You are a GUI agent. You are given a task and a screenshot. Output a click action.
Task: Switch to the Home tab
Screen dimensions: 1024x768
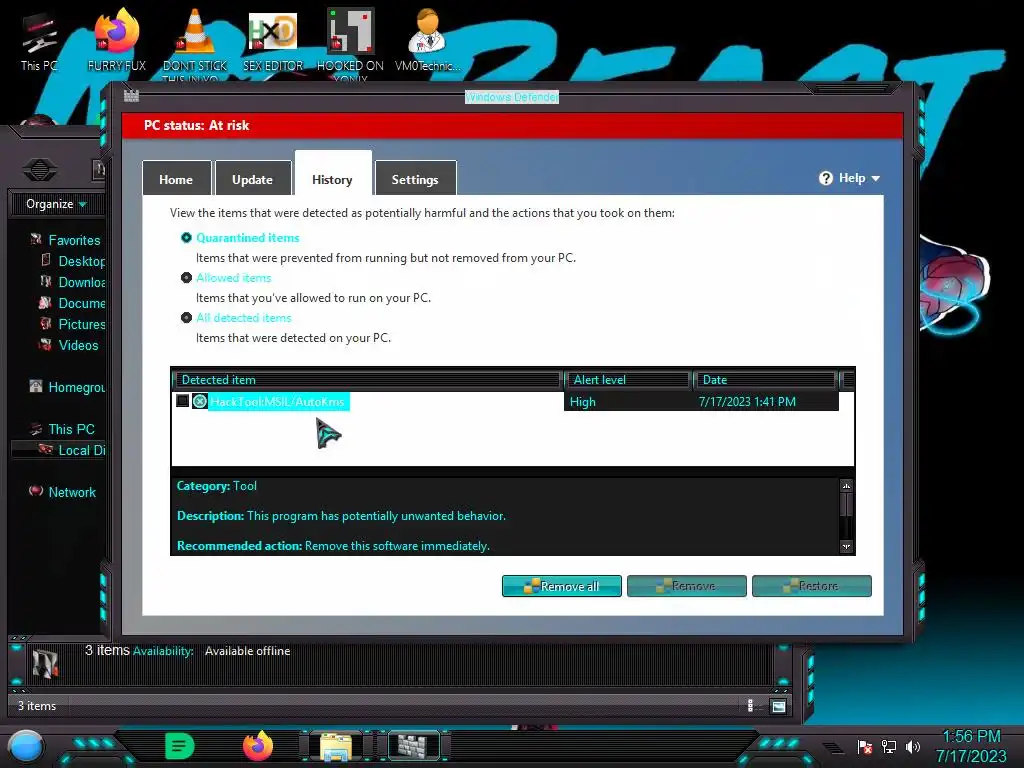pos(176,178)
